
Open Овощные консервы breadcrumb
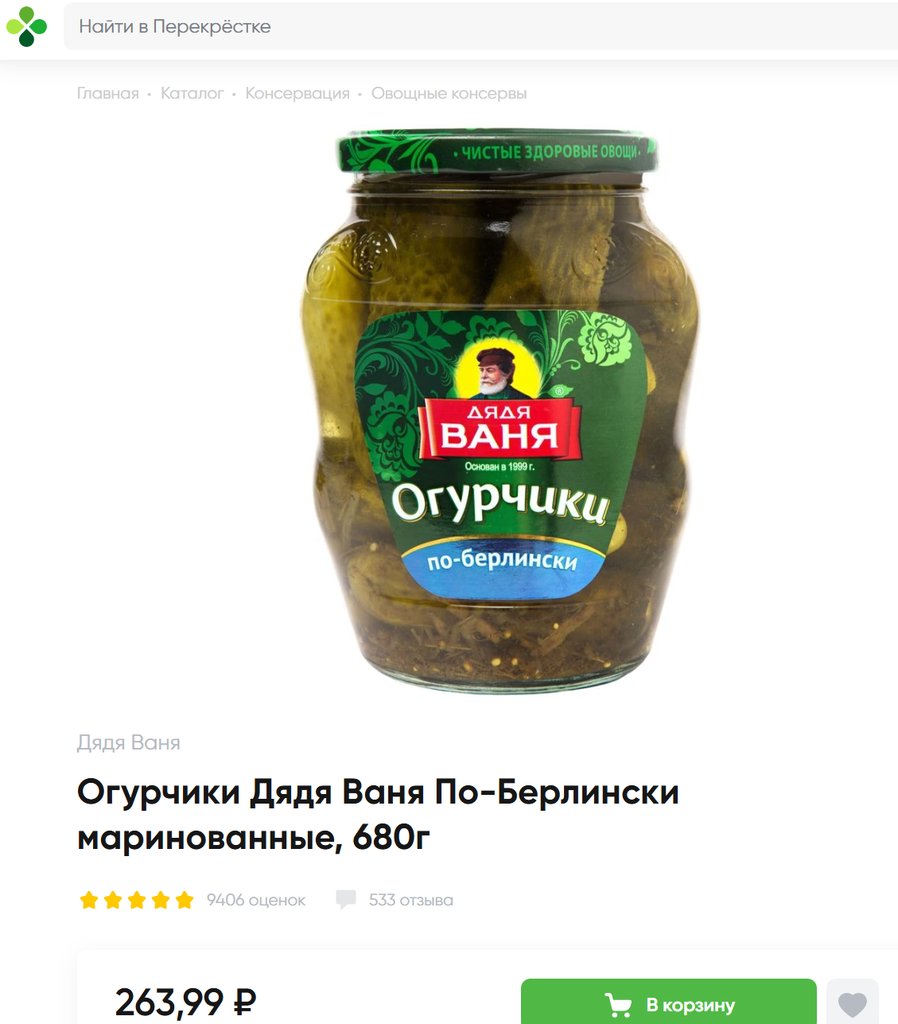(449, 93)
